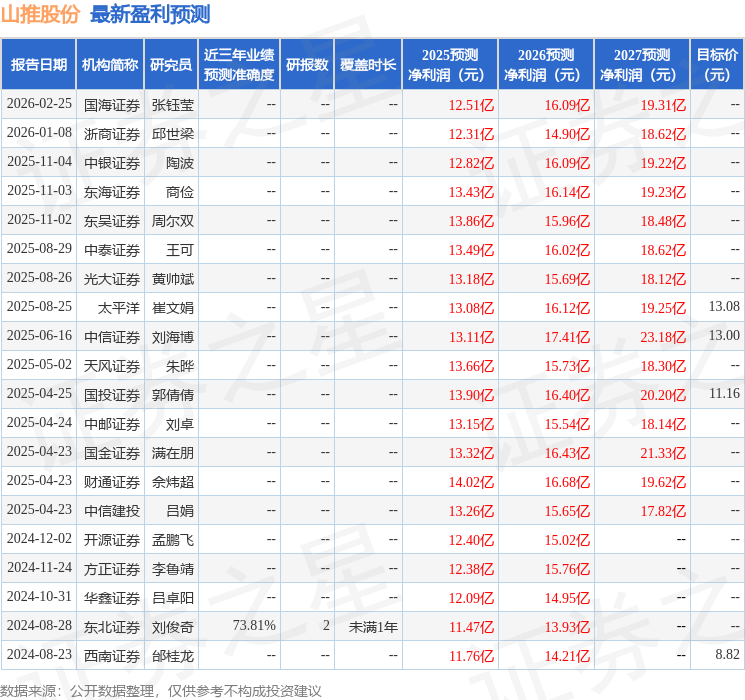745x700 pixels.
Task: Click the 未满1年 coverage duration cell
Action: click(x=373, y=626)
